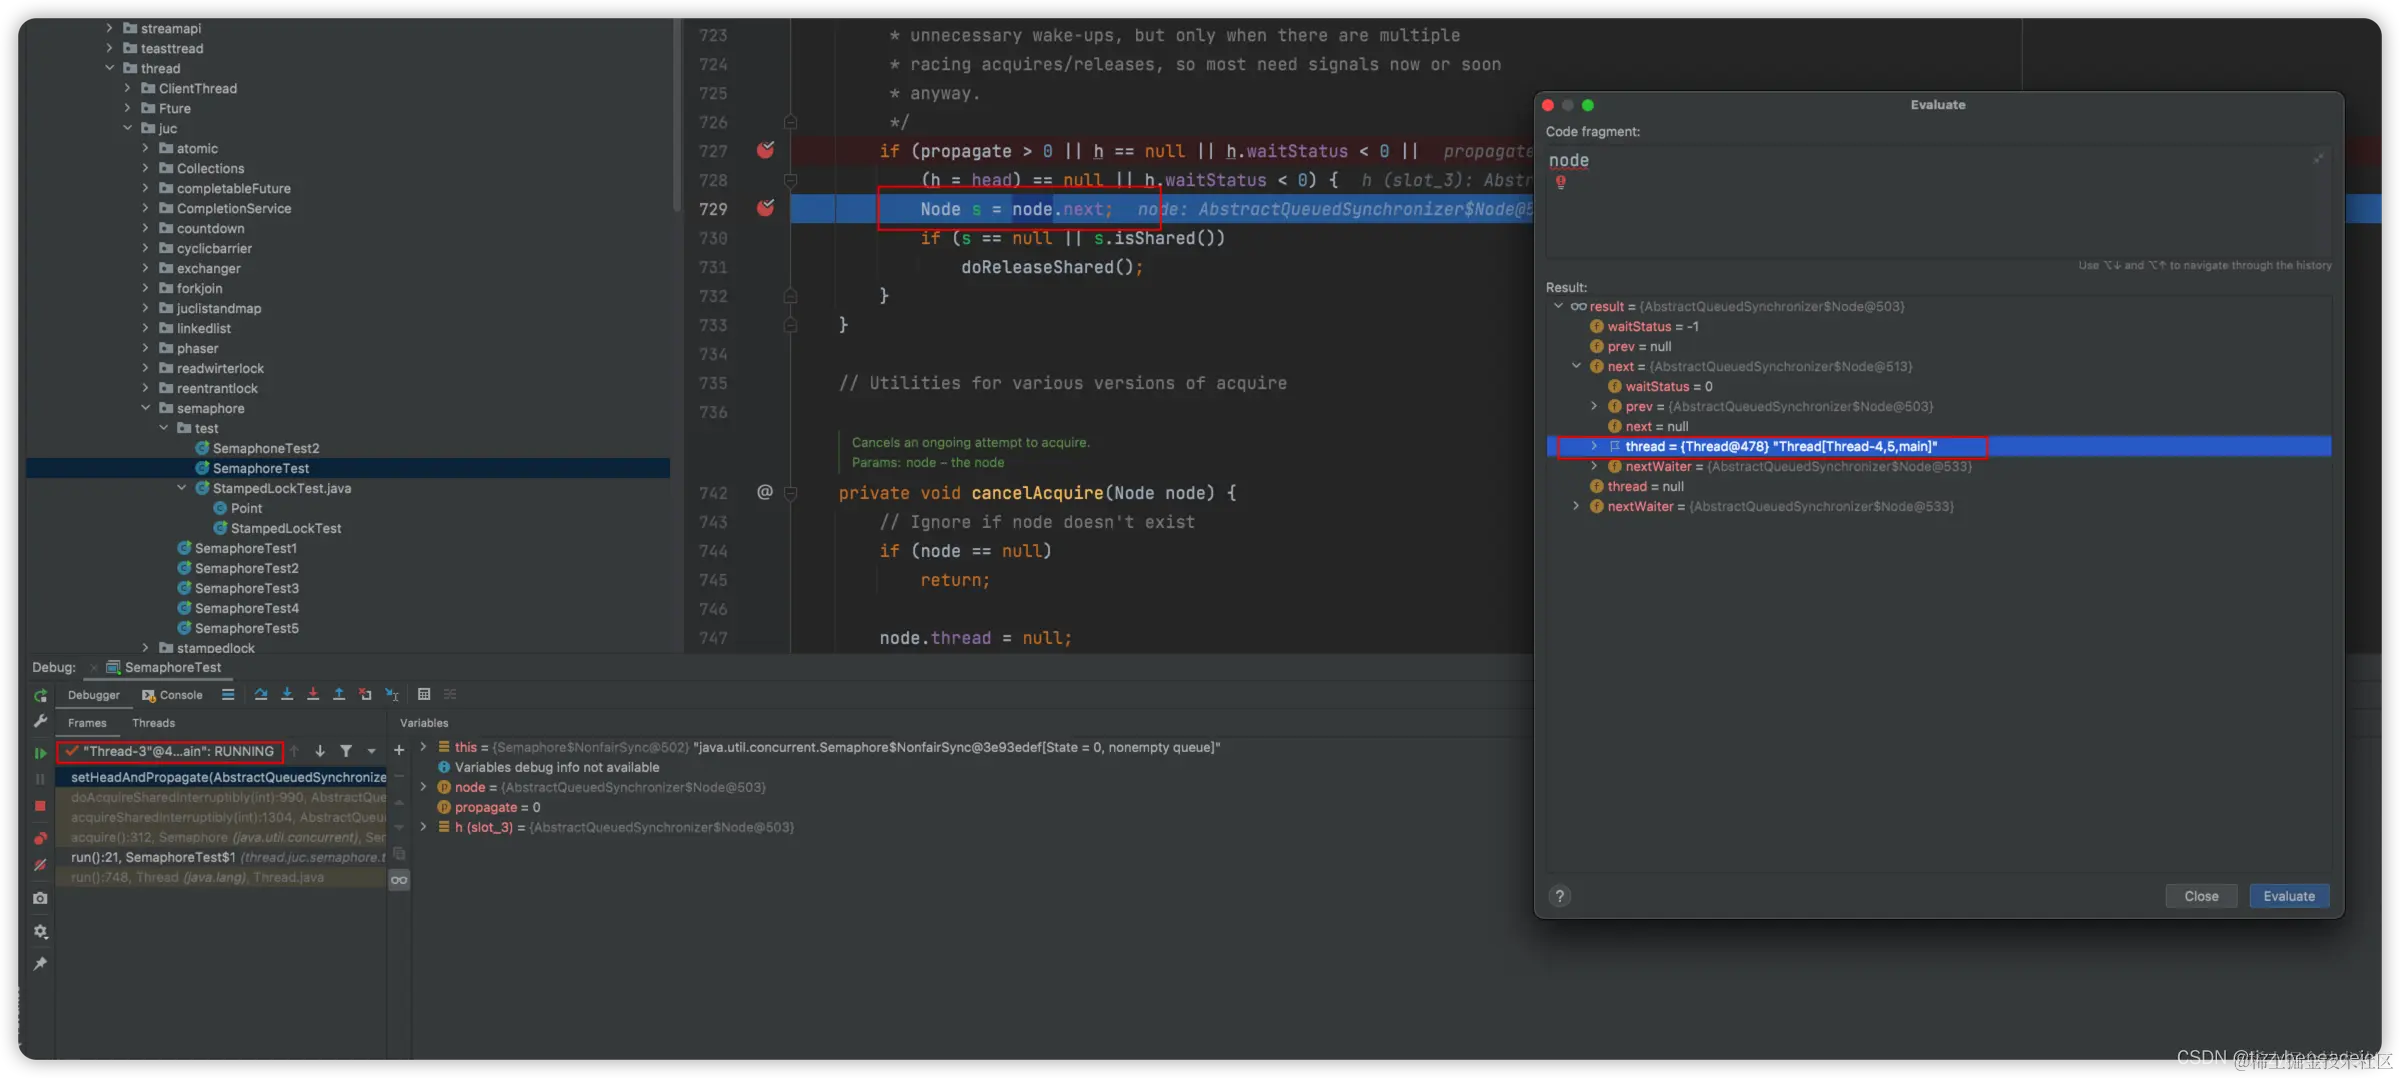Expand the 'this' variable in Variables
Image resolution: width=2400 pixels, height=1078 pixels.
pyautogui.click(x=424, y=747)
